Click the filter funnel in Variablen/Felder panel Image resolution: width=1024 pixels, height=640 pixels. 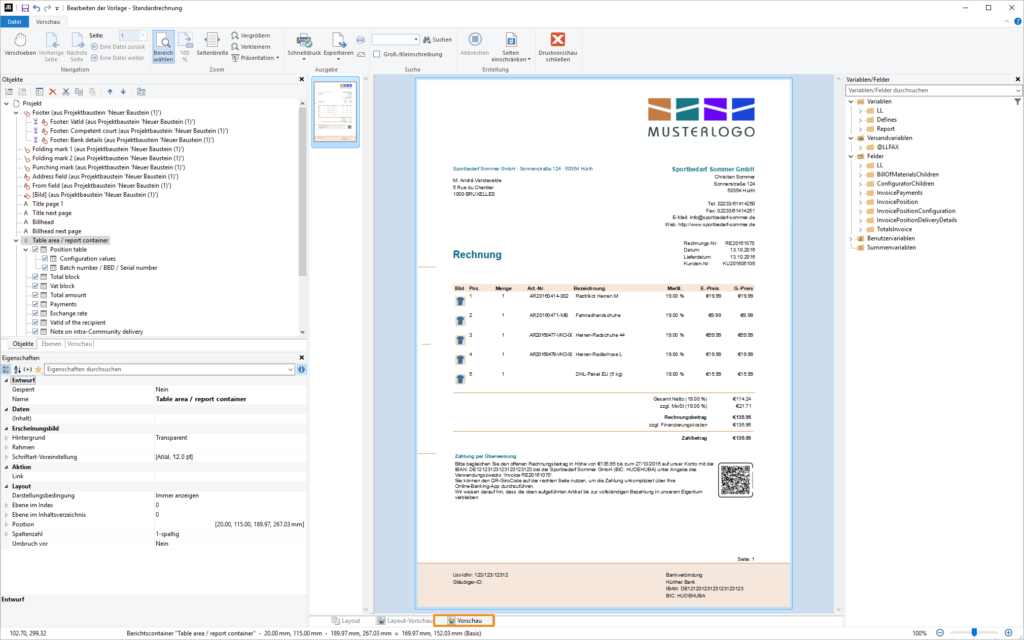[1017, 102]
